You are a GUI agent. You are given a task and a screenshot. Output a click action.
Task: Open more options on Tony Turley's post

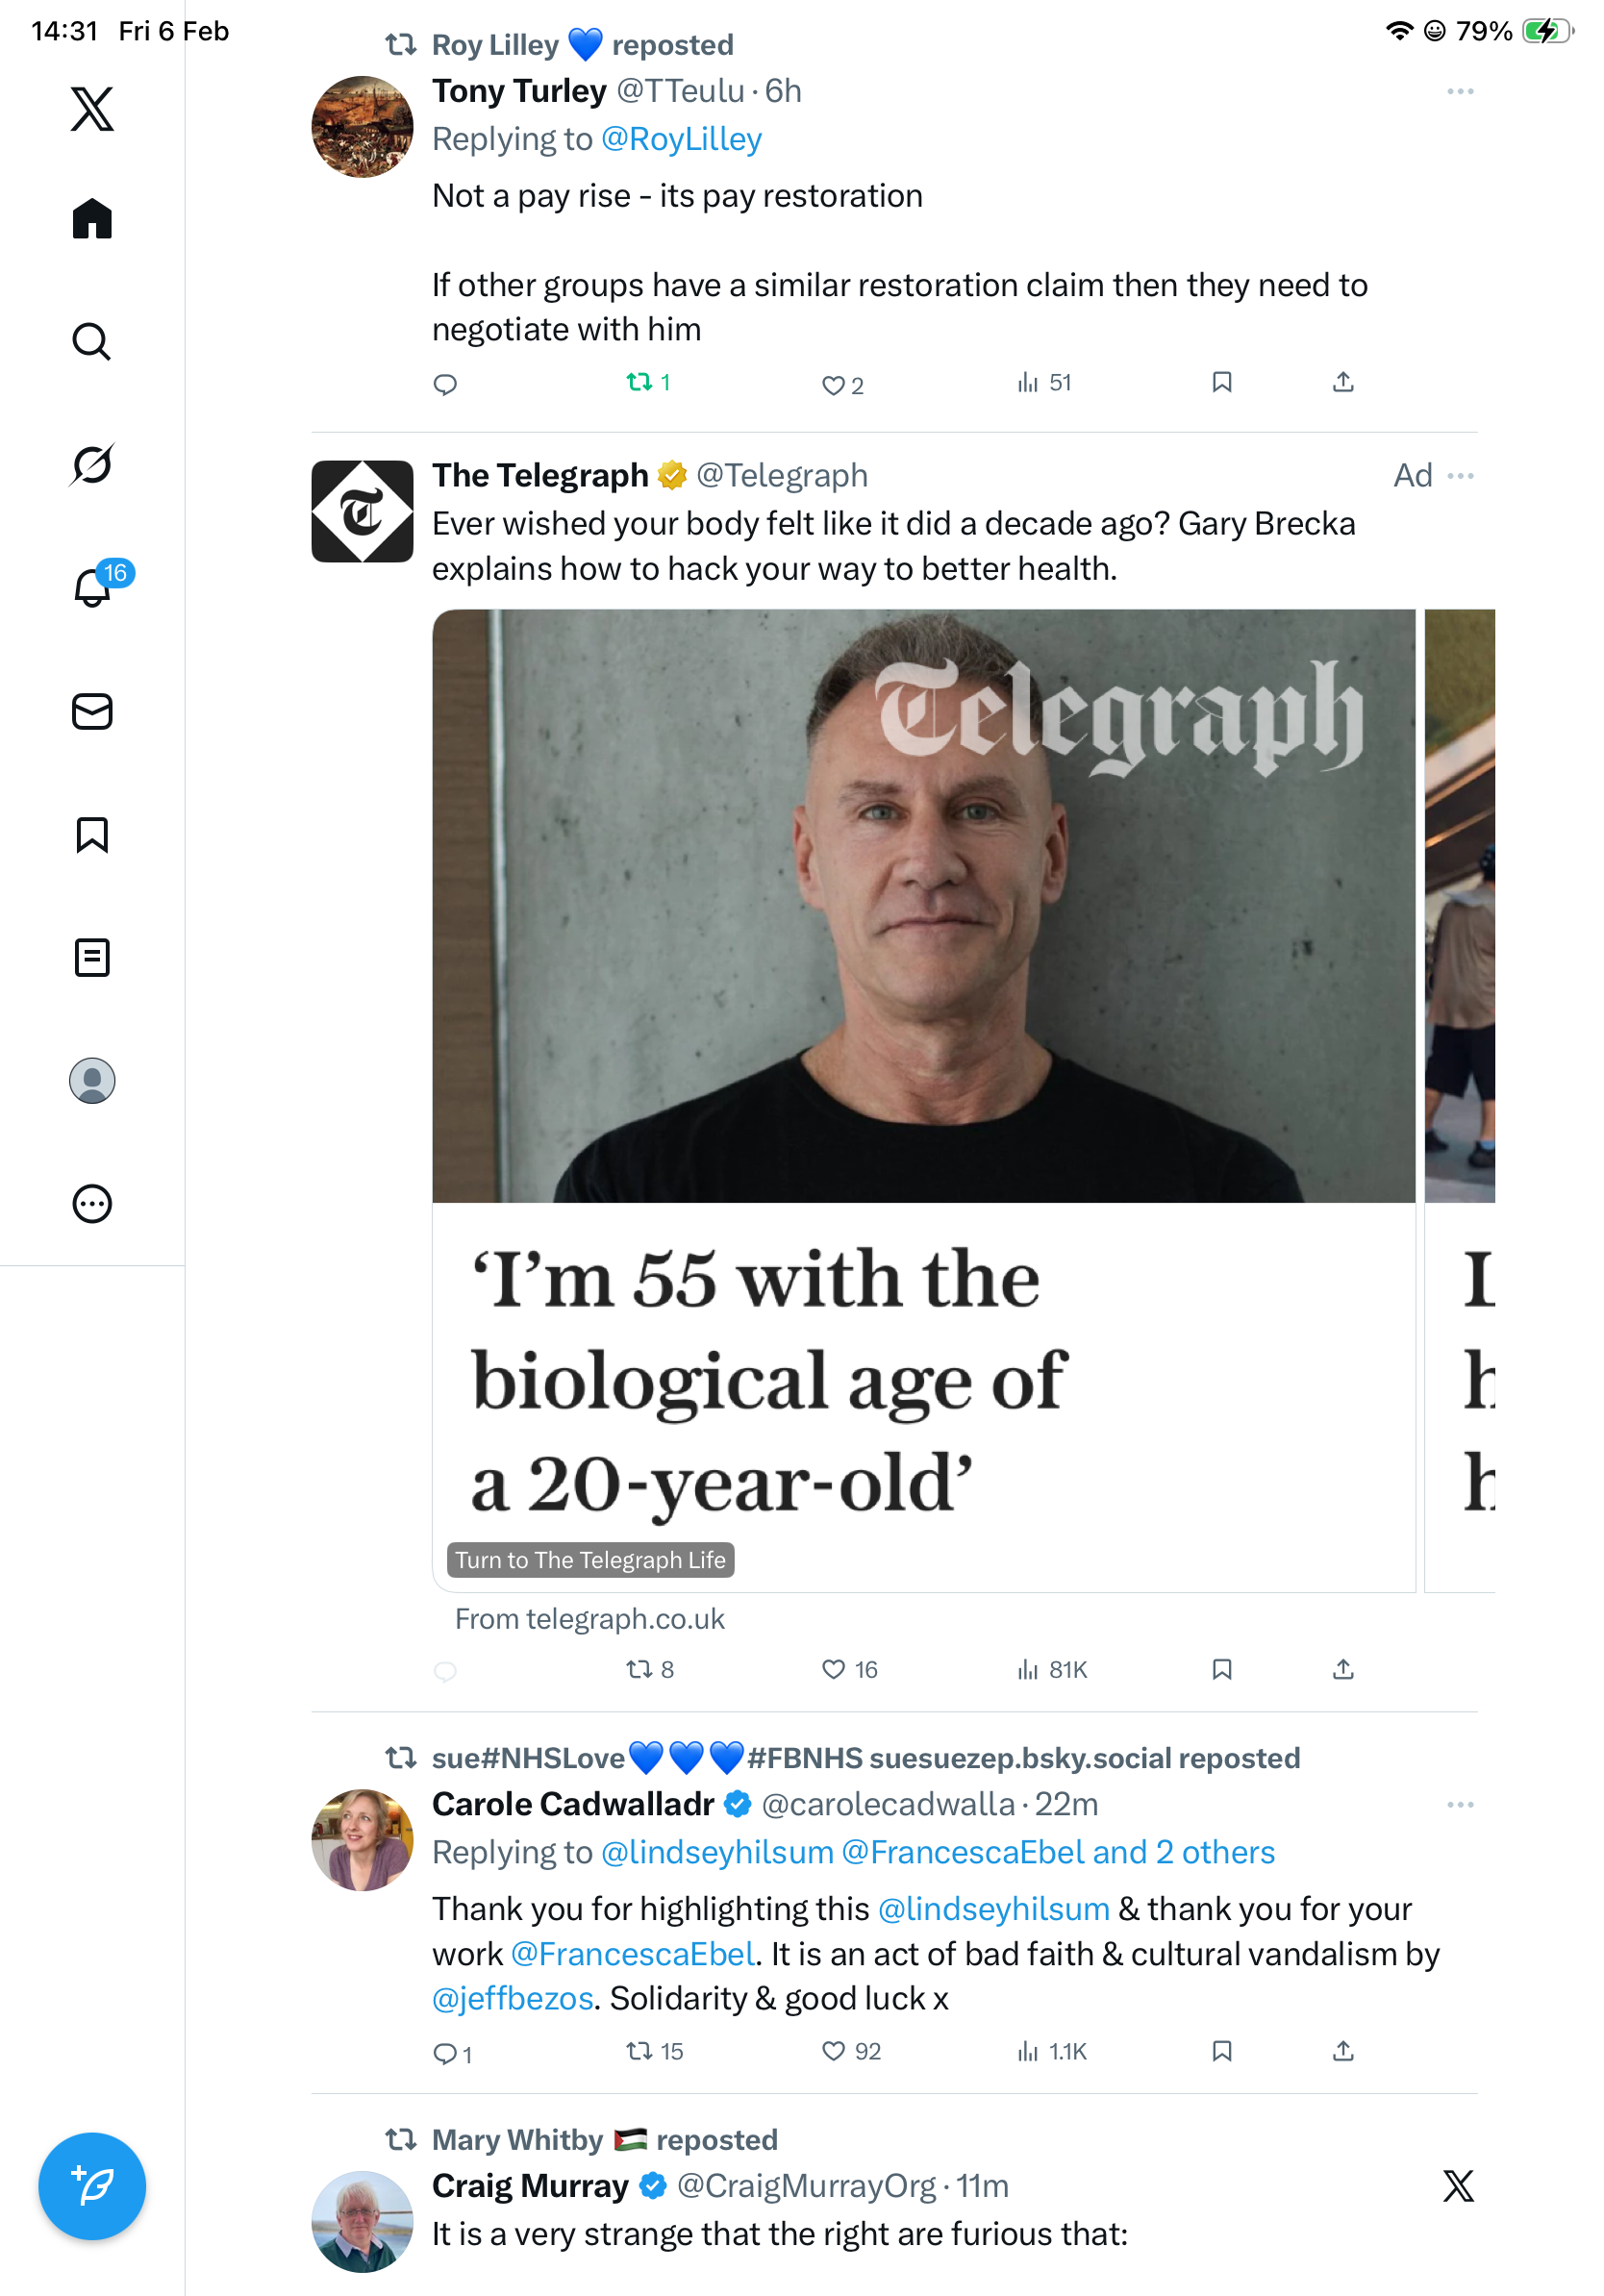[x=1460, y=92]
